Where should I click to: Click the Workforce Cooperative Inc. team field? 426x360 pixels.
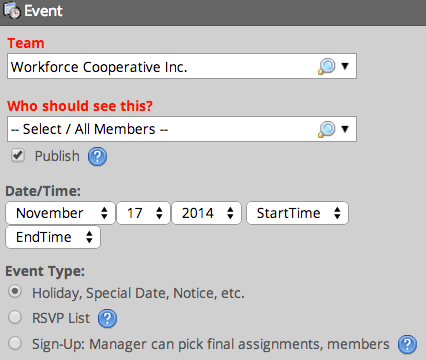tap(182, 66)
